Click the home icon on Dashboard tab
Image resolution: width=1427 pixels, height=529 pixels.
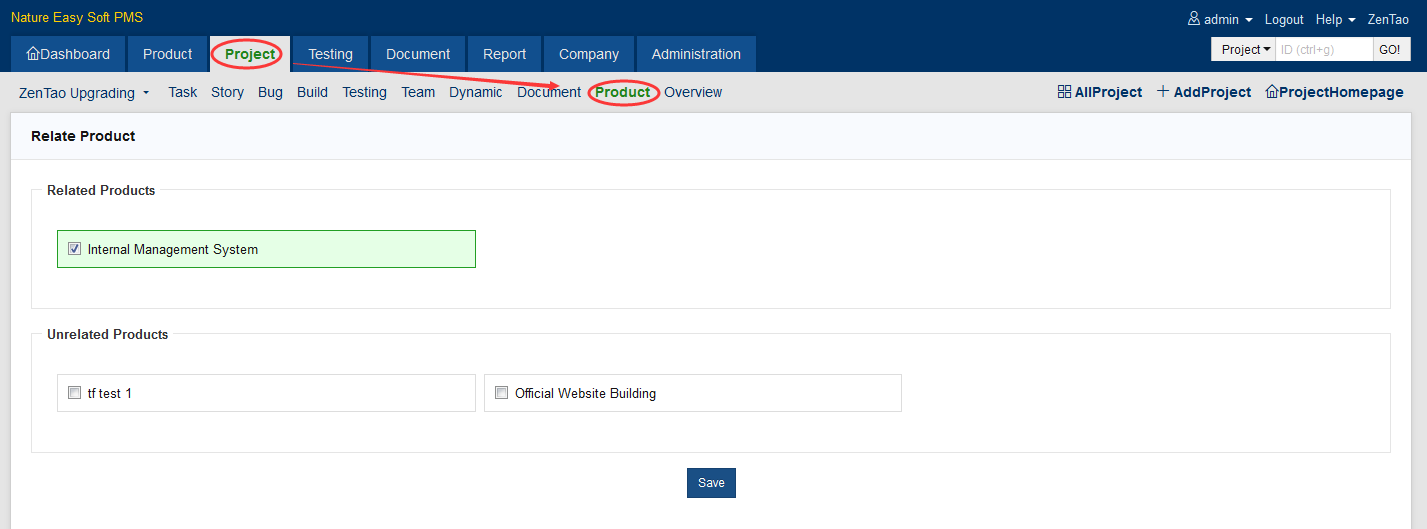[33, 54]
